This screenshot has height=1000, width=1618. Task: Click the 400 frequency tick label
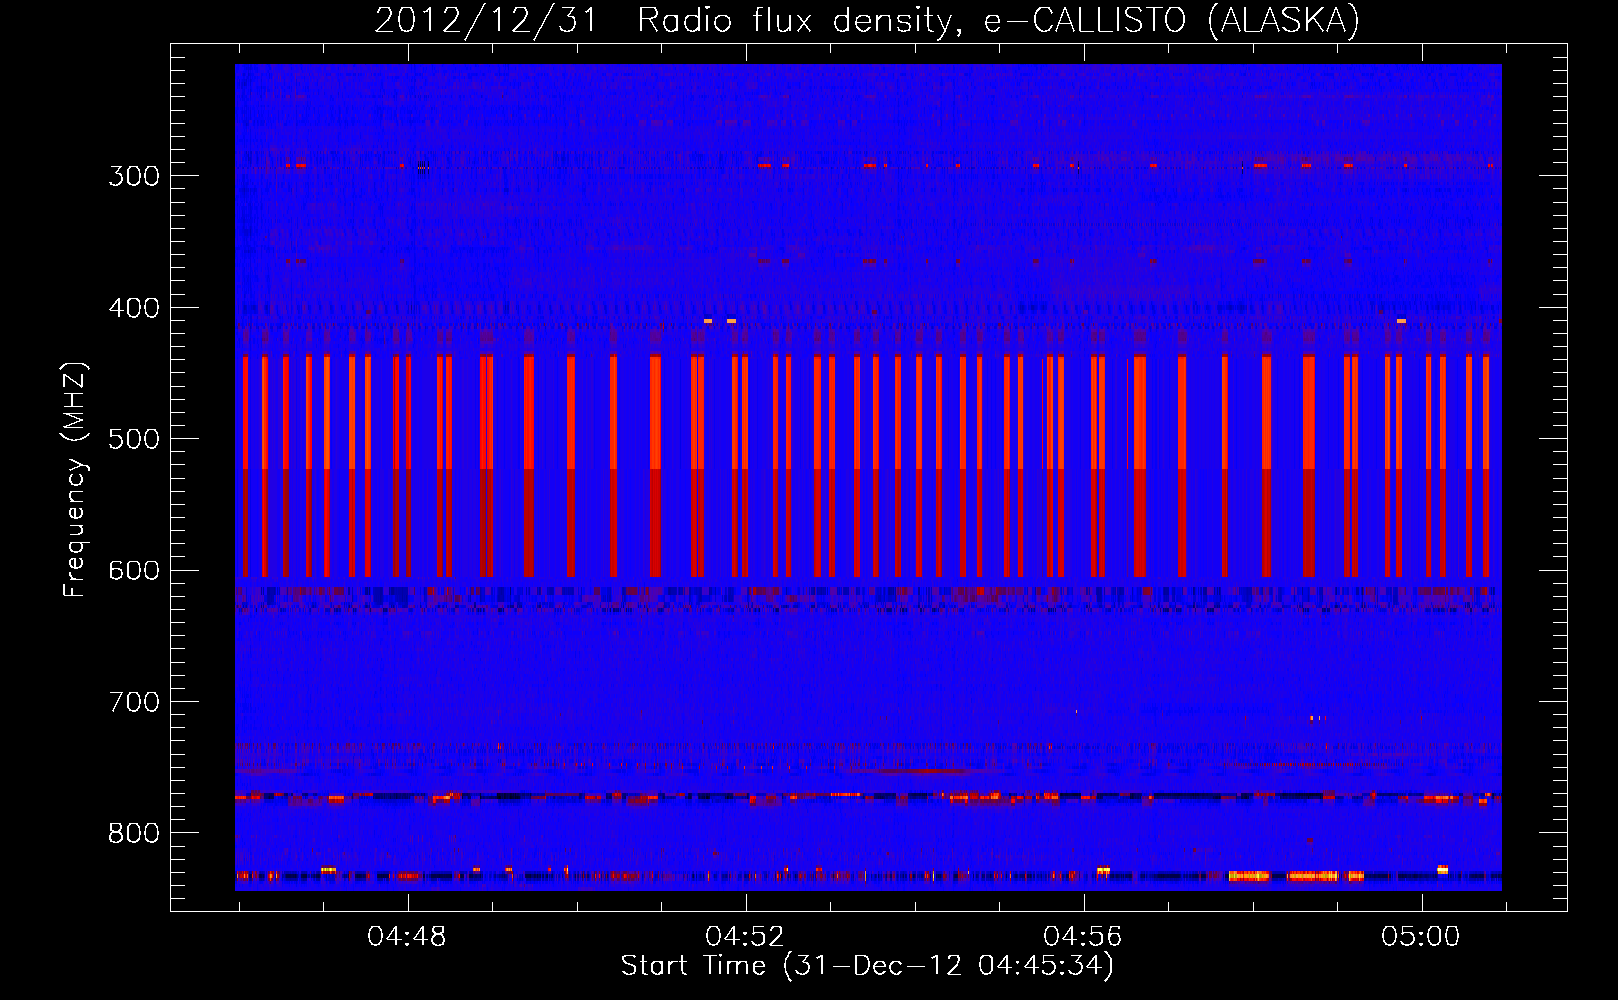(134, 308)
